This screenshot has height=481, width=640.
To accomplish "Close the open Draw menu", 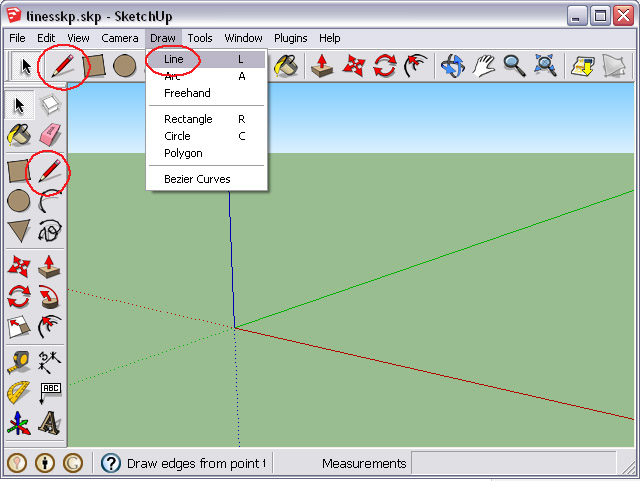I will [x=163, y=38].
